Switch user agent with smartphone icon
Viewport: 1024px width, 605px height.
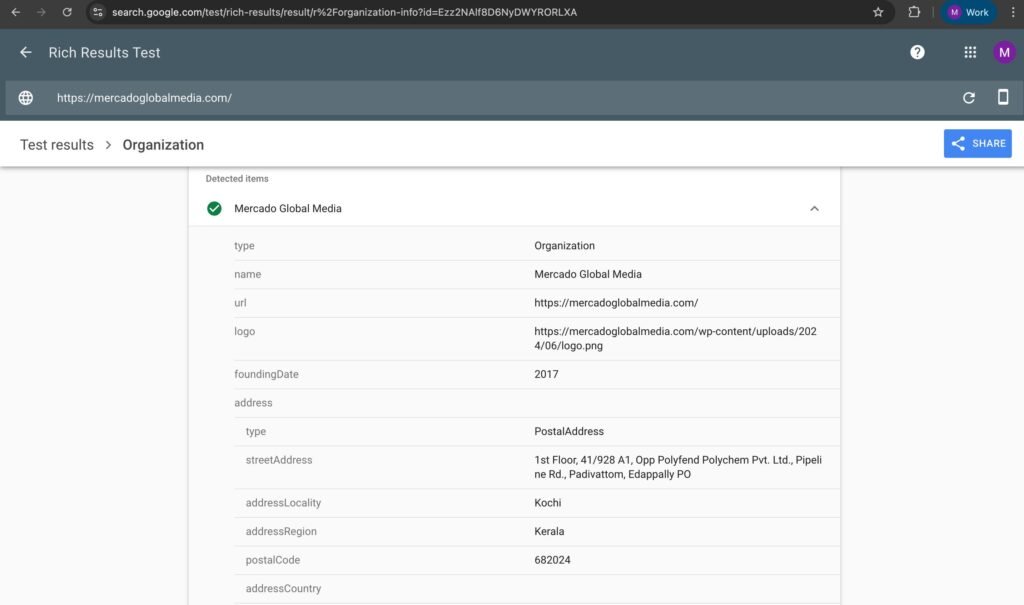pyautogui.click(x=1003, y=97)
